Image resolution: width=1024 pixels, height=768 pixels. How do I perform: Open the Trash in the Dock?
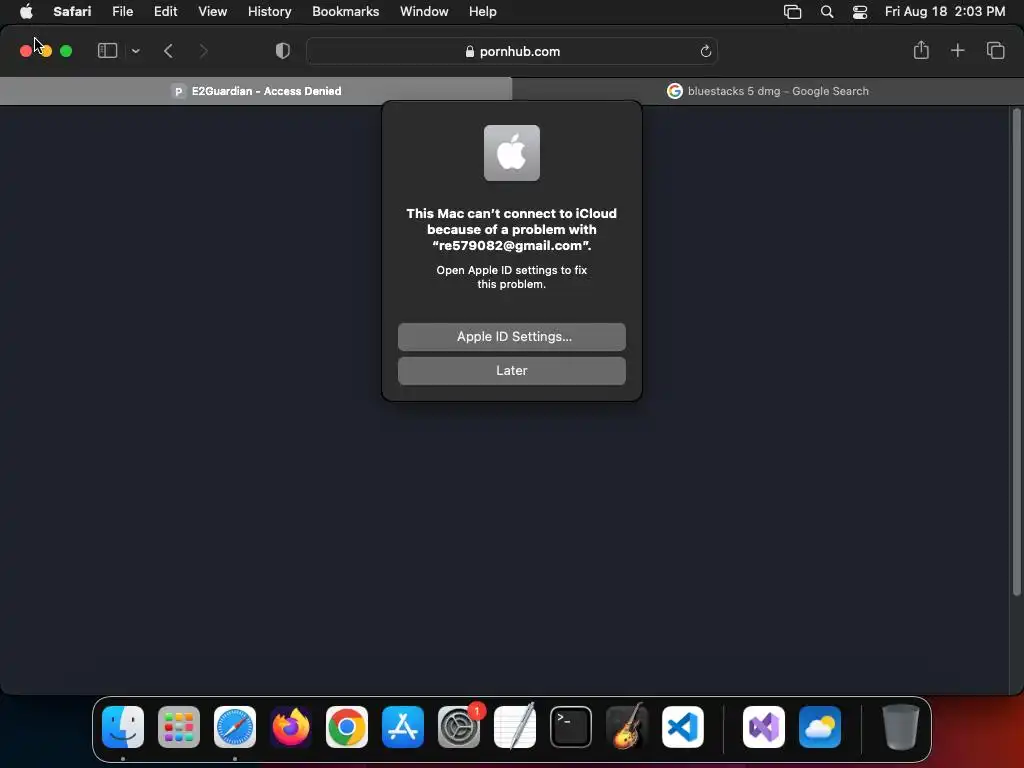tap(901, 726)
